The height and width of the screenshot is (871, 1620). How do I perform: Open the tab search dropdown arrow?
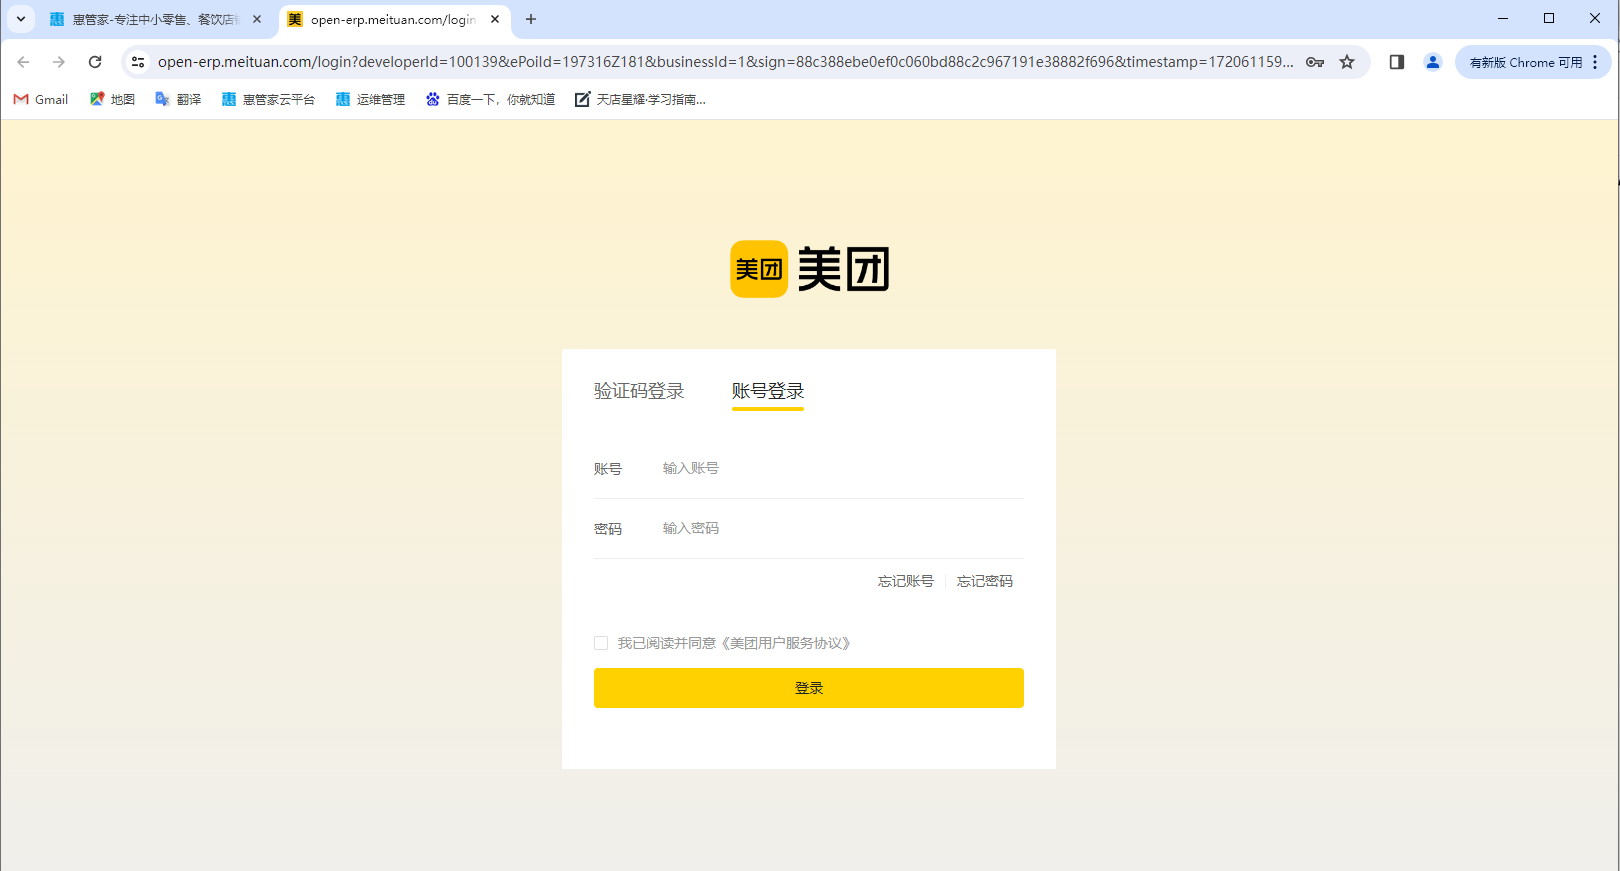coord(20,19)
